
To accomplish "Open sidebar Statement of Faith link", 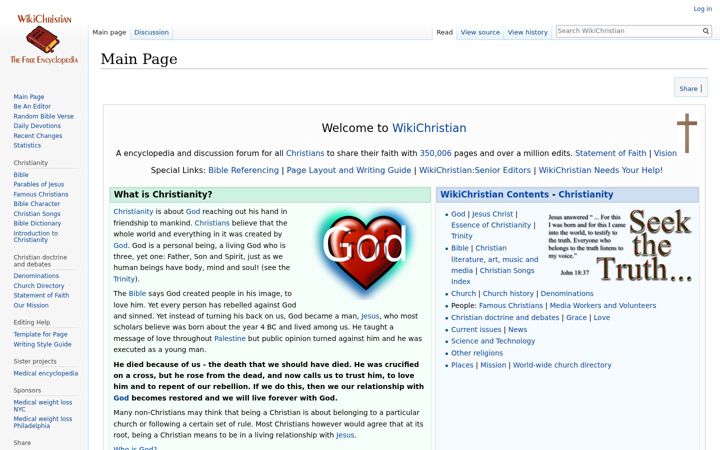I will [x=41, y=296].
